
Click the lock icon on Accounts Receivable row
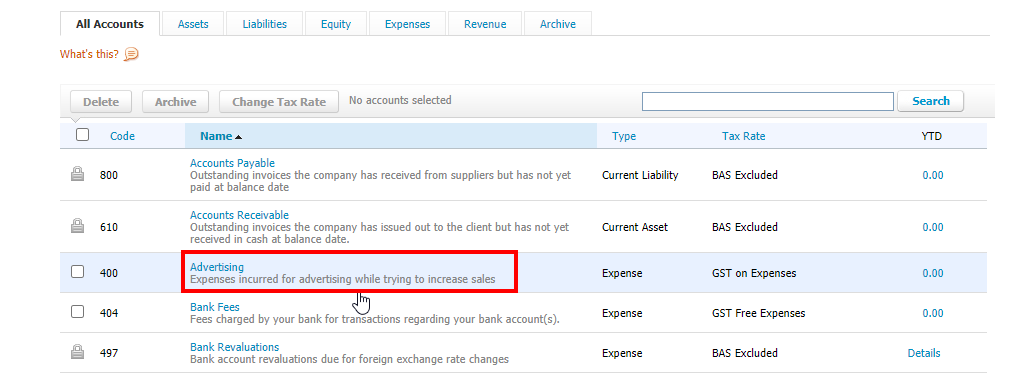77,226
